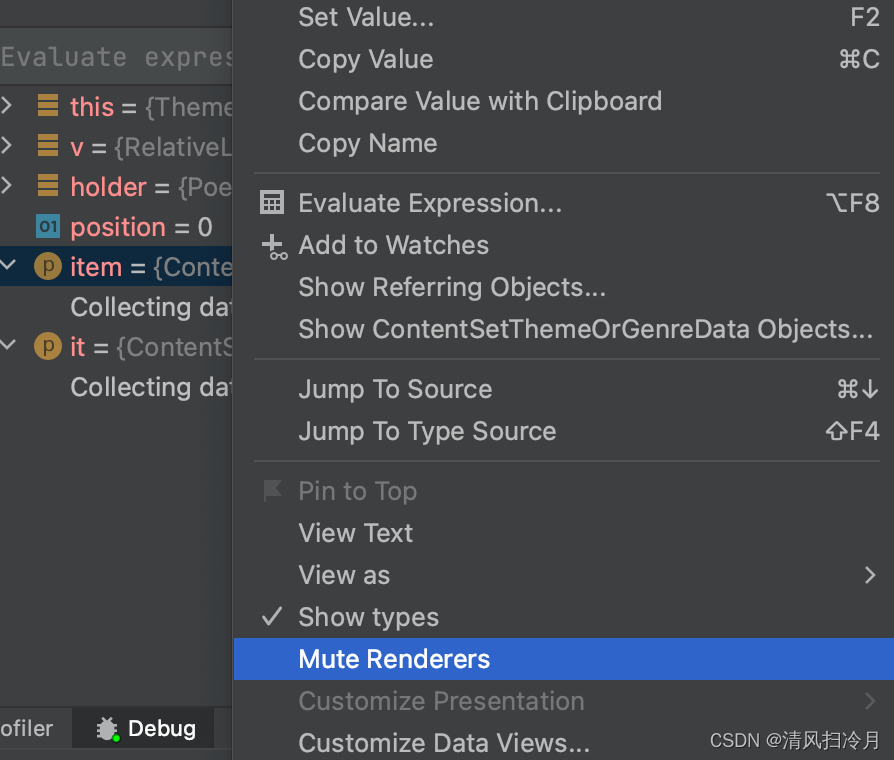Viewport: 894px width, 760px height.
Task: Click the Pin to Top flag icon
Action: pos(271,490)
